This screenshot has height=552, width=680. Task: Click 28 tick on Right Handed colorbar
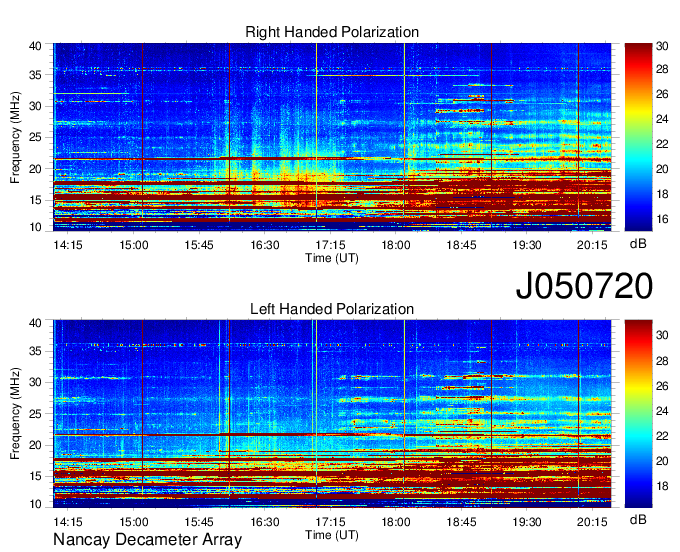662,69
